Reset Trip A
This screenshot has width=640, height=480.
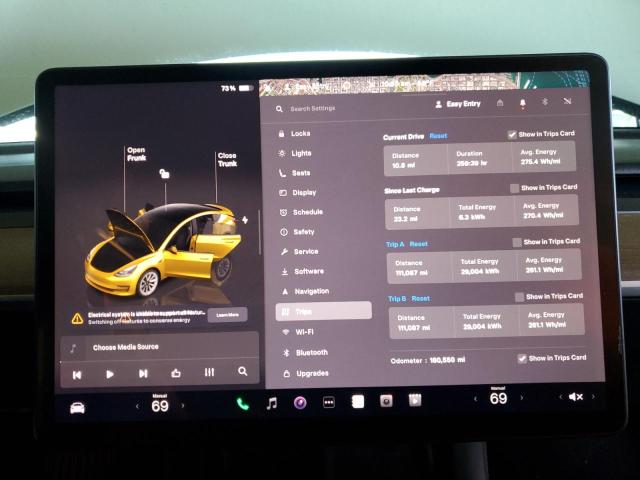click(x=419, y=244)
